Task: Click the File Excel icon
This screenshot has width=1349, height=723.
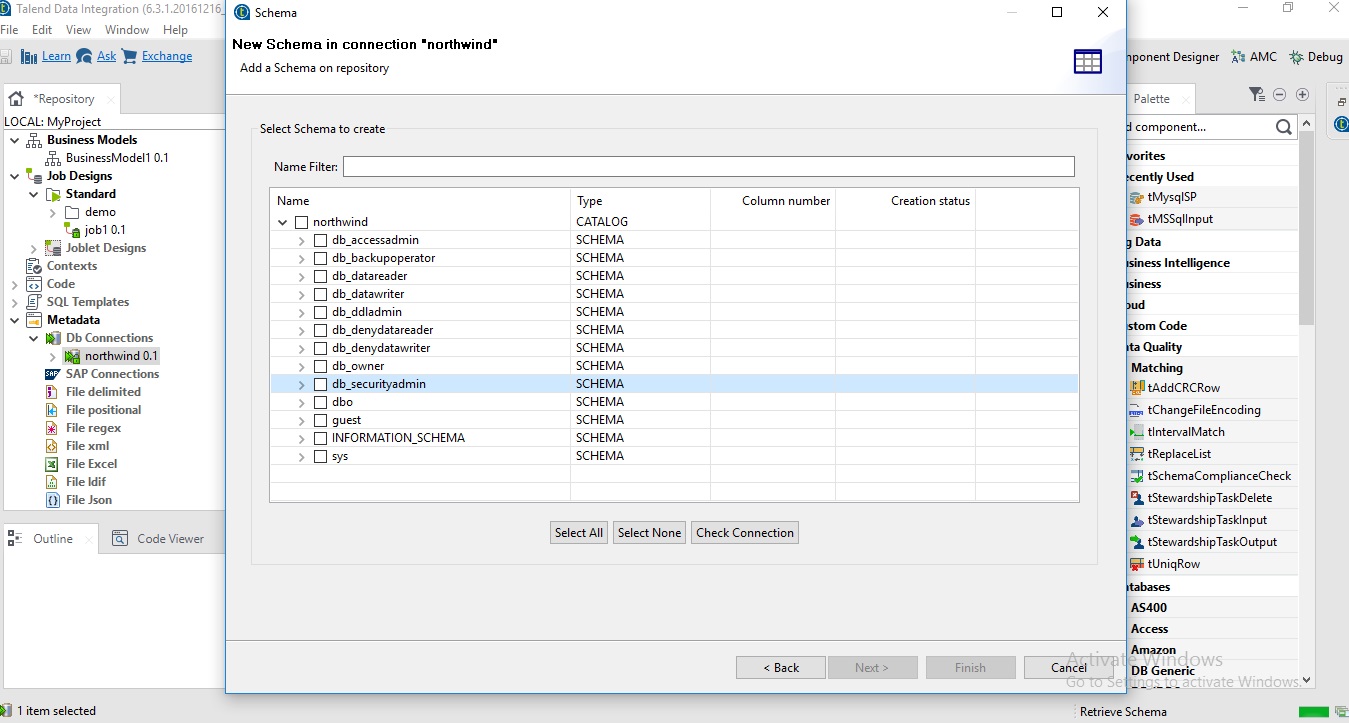Action: 53,464
